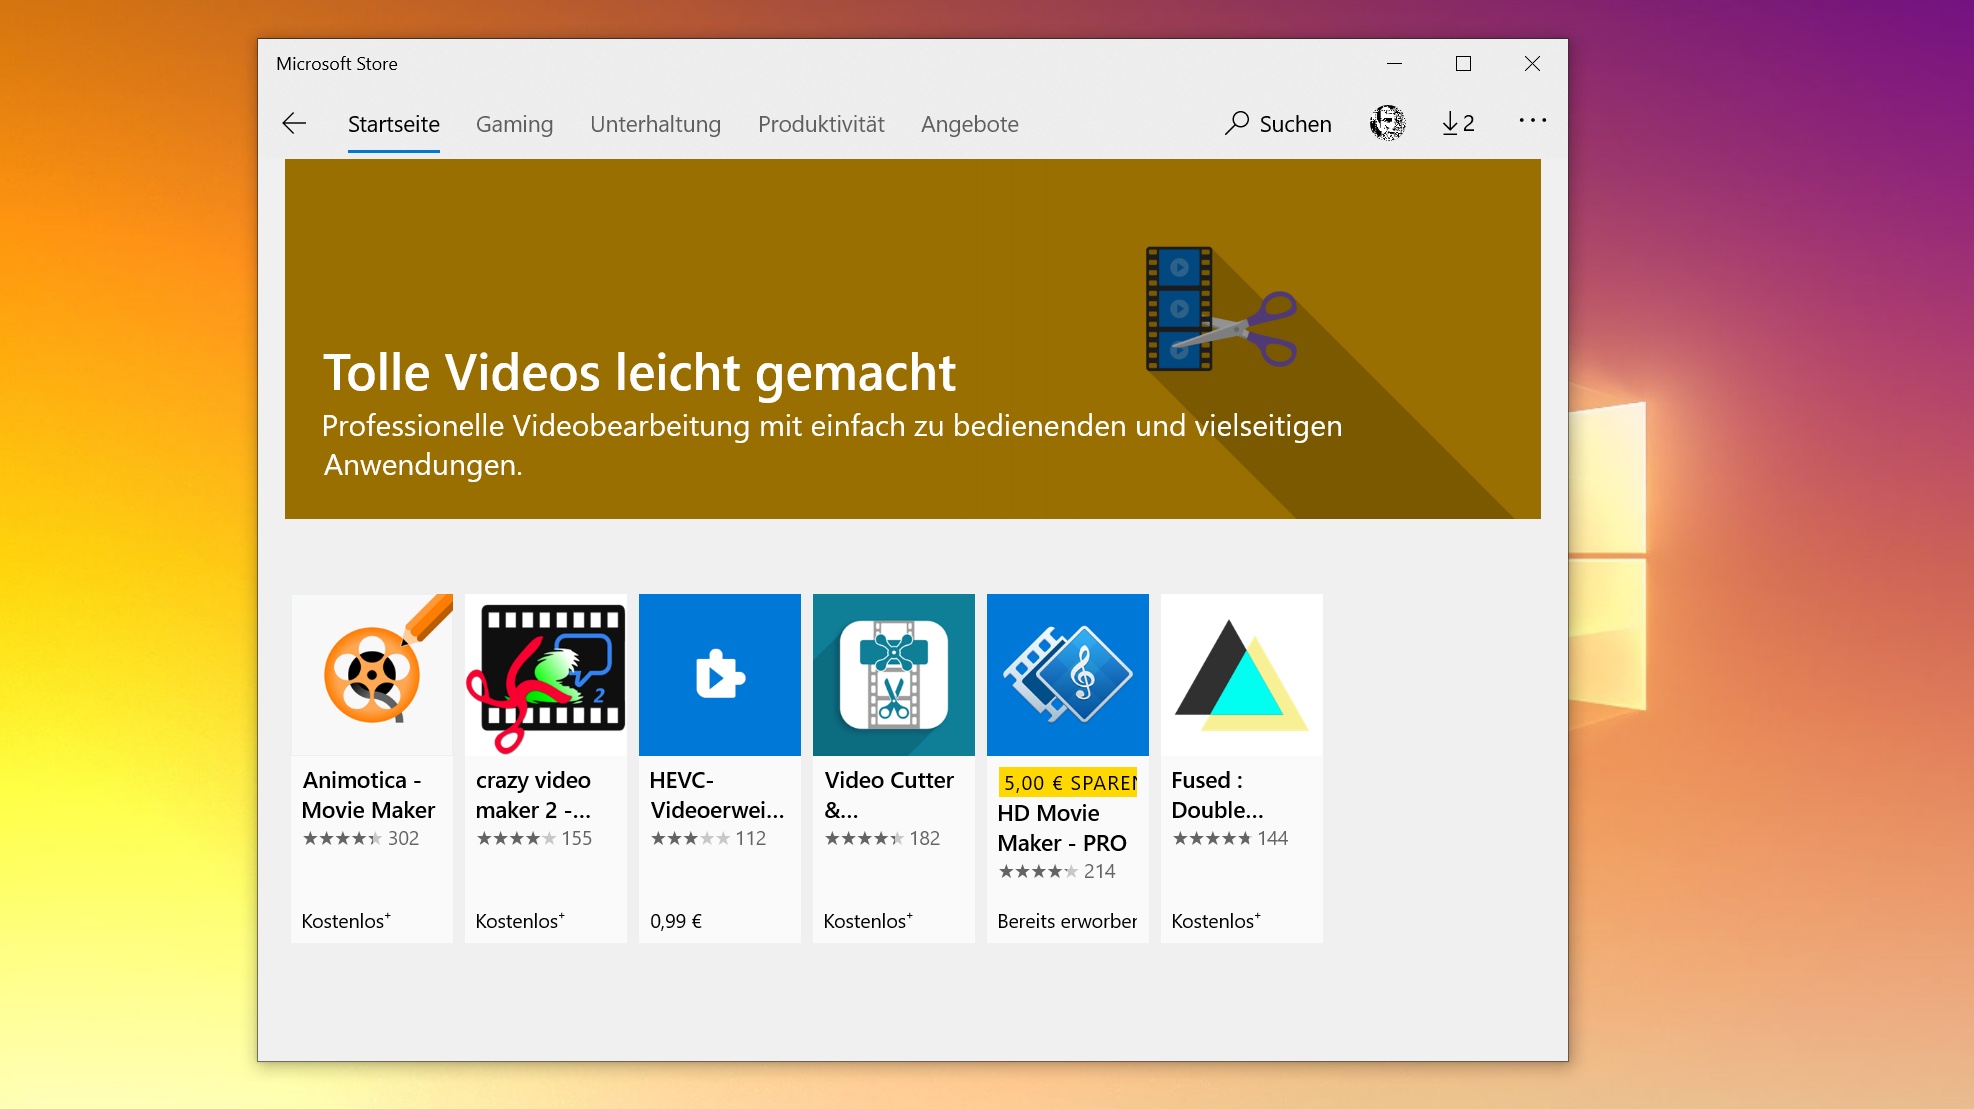Go to the Startseite tab
This screenshot has width=1974, height=1109.
(x=393, y=124)
